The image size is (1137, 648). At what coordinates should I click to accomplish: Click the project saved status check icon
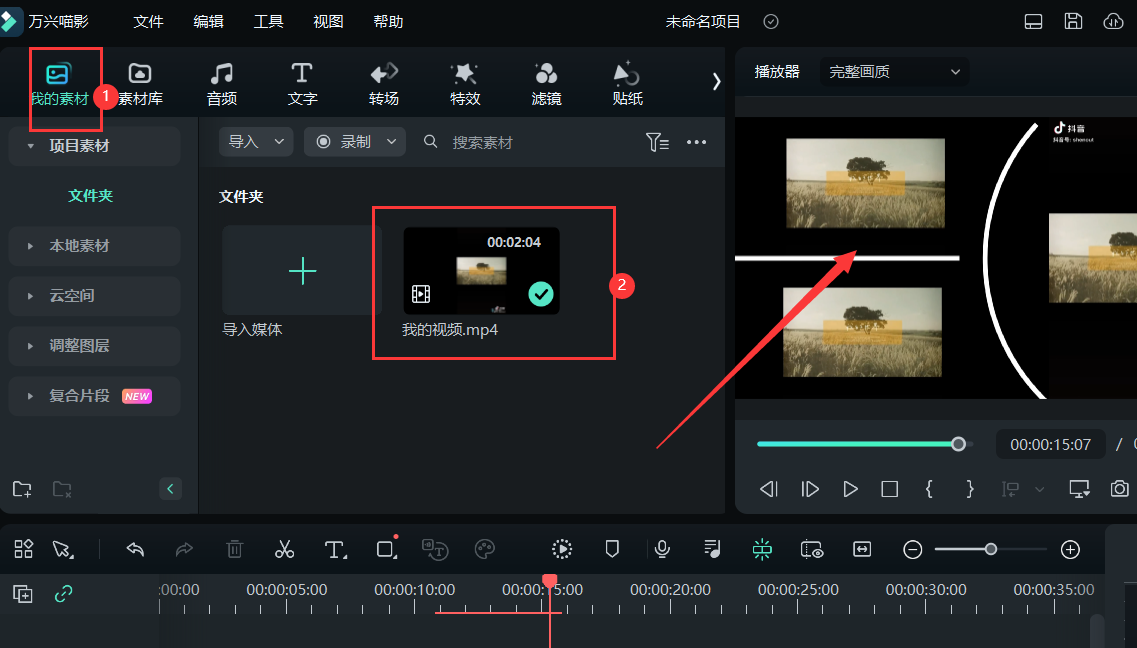771,22
